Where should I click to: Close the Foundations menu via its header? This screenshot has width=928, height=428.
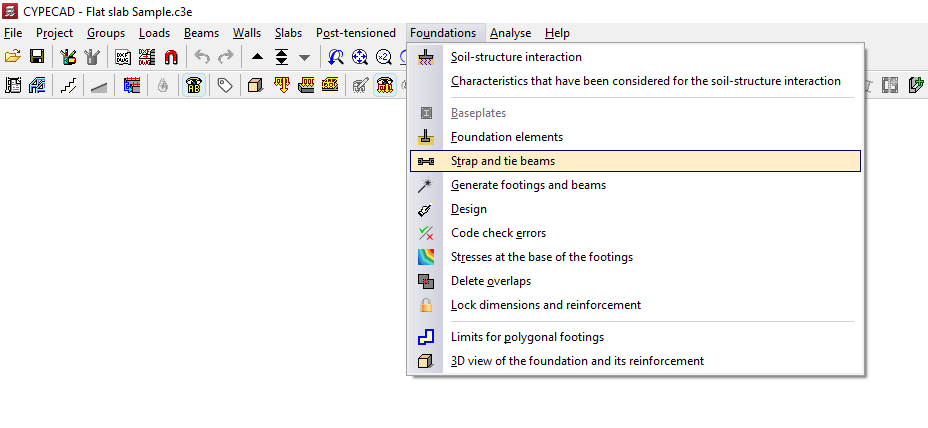[446, 33]
